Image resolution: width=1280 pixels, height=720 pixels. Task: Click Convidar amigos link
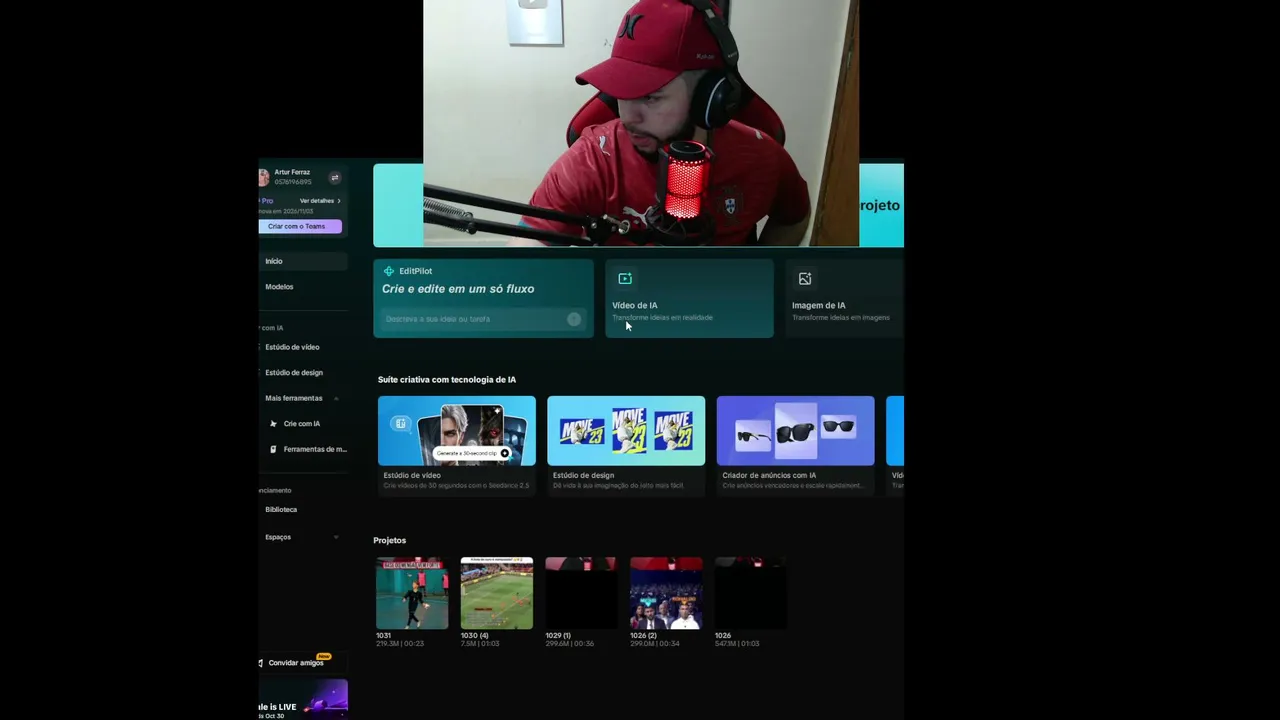tap(296, 663)
